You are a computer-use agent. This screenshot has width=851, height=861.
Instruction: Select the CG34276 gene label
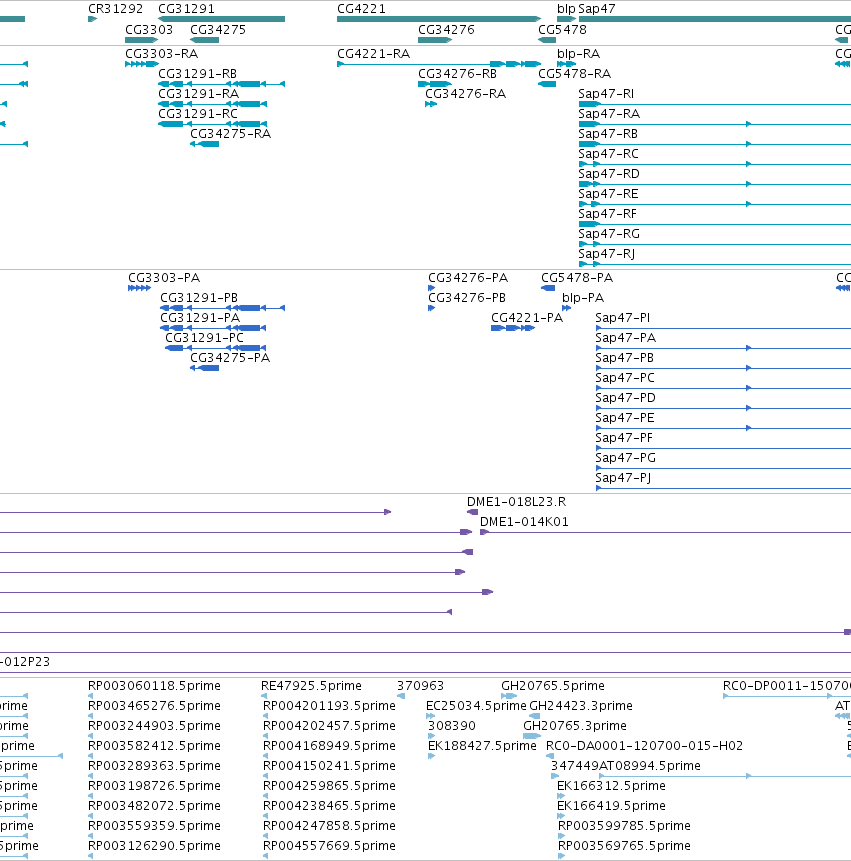(446, 30)
